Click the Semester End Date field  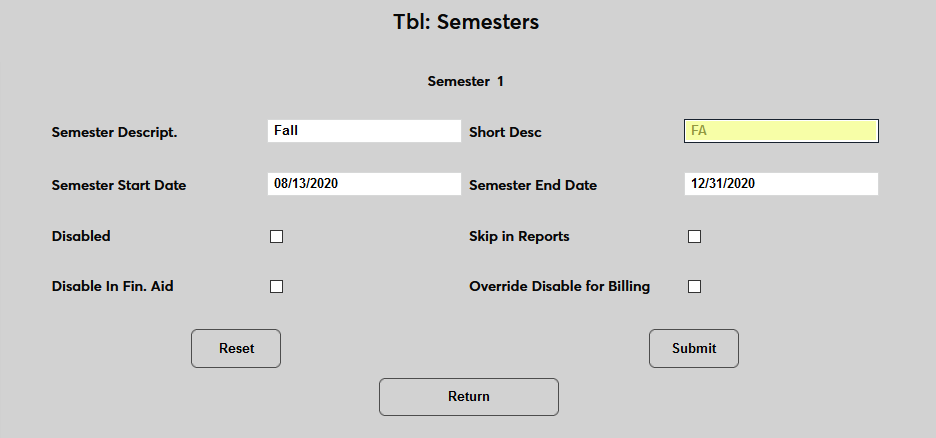tap(781, 184)
